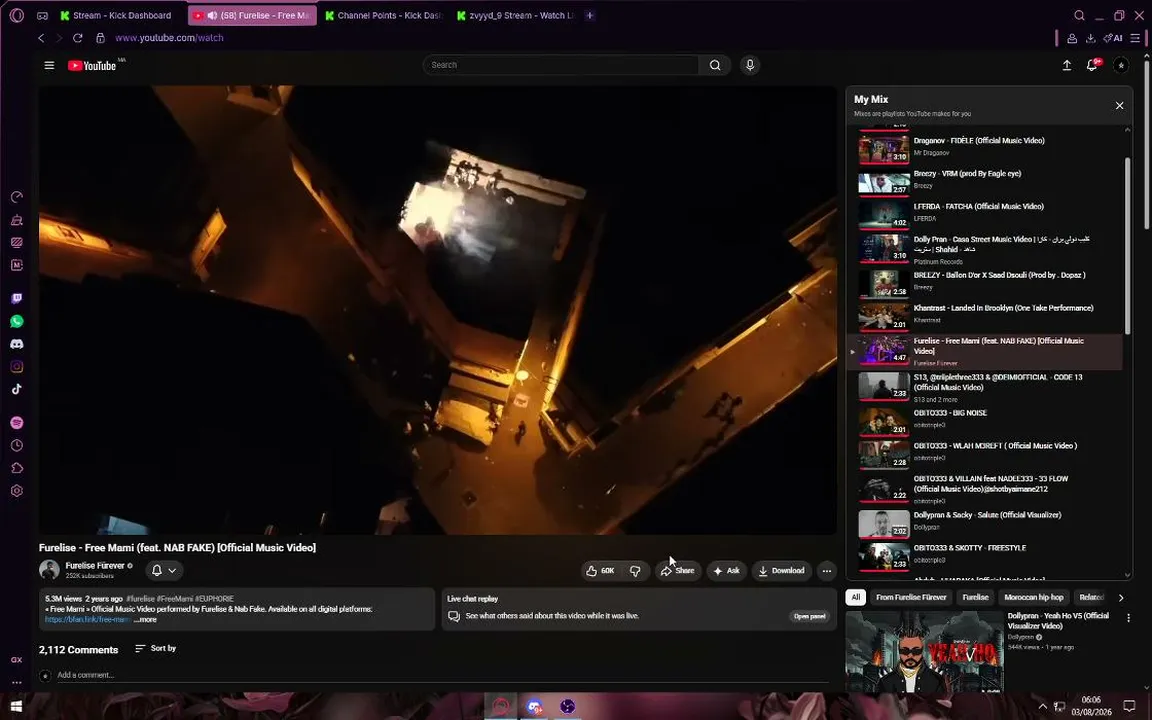This screenshot has width=1152, height=720.
Task: Open the browser AI assistant button
Action: [x=1113, y=37]
